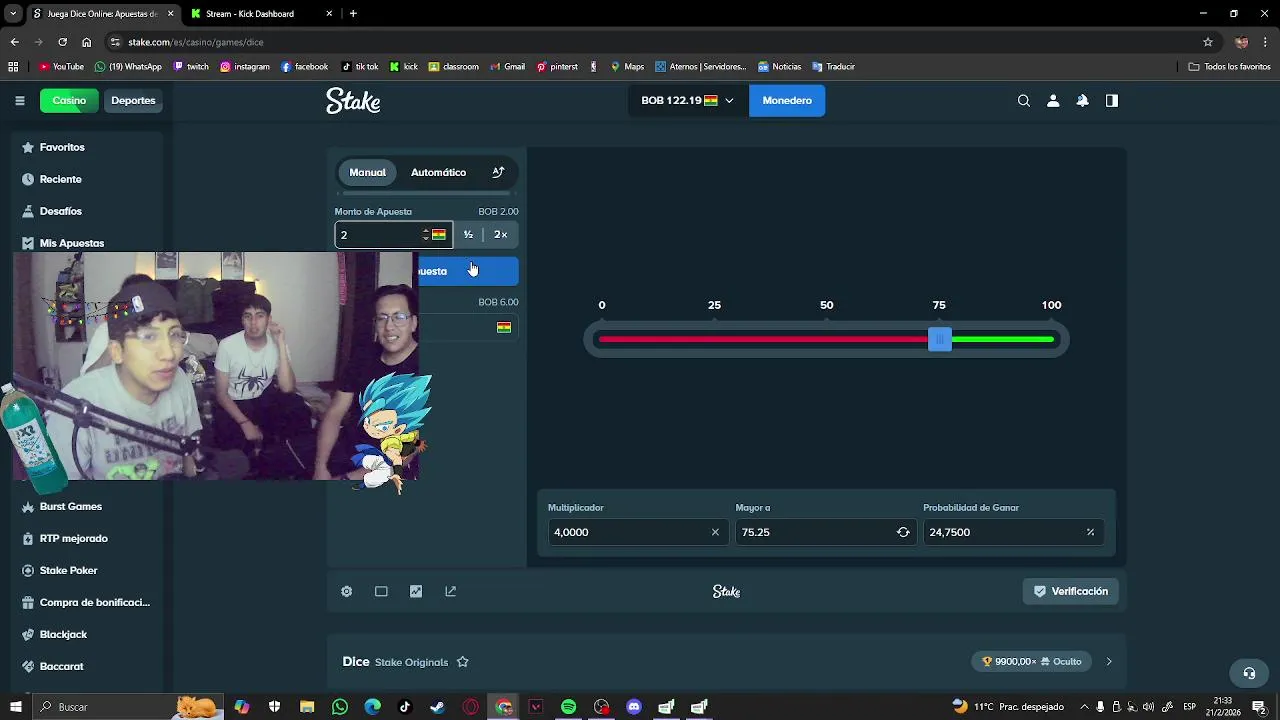This screenshot has height=720, width=1280.
Task: Select the Automático betting mode
Action: pos(438,172)
